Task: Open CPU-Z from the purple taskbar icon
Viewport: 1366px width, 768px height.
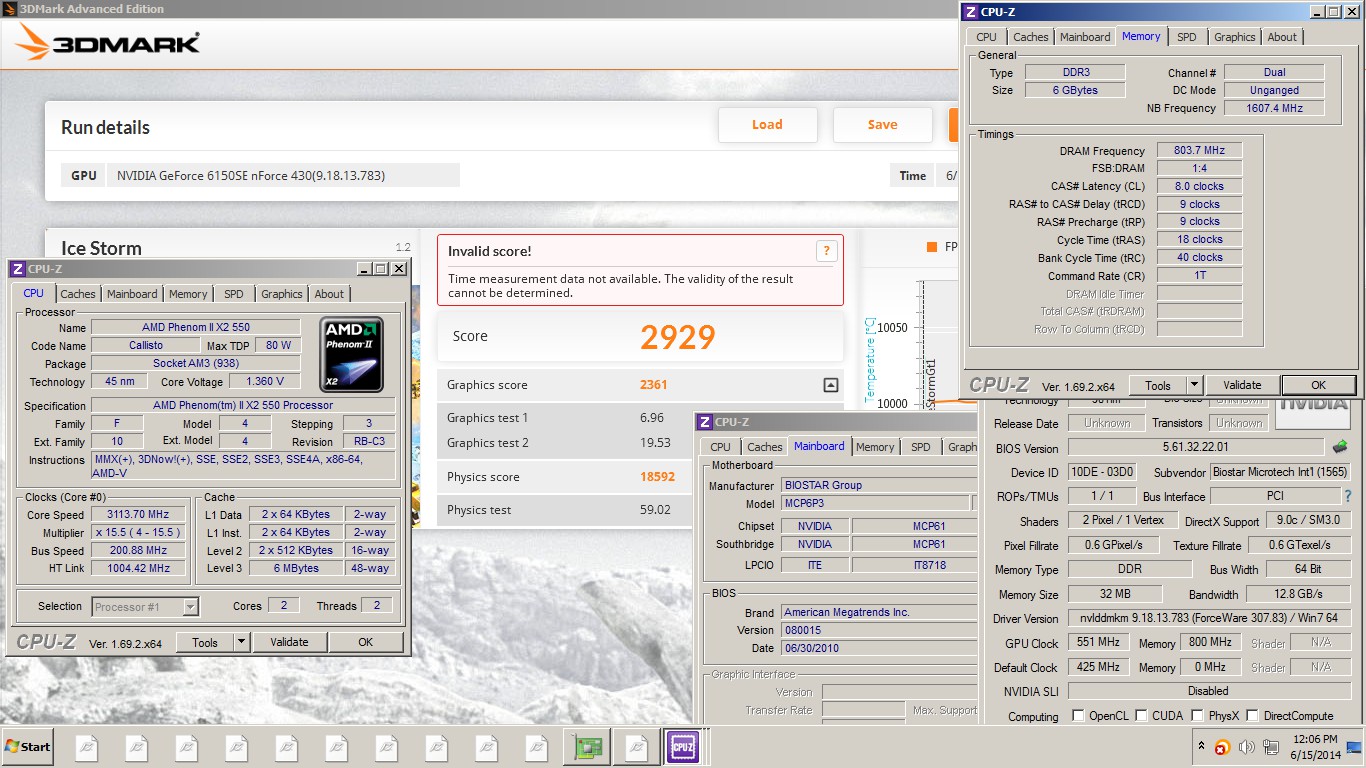Action: (x=683, y=746)
